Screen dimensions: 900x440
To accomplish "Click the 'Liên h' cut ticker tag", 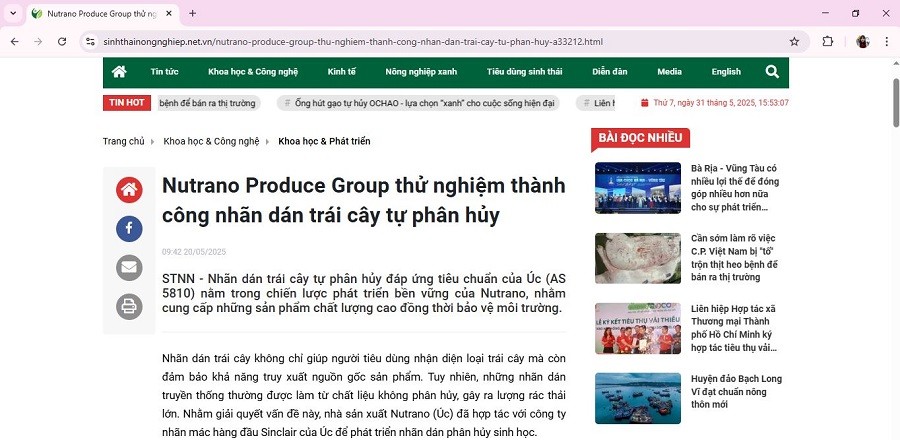I will 596,103.
